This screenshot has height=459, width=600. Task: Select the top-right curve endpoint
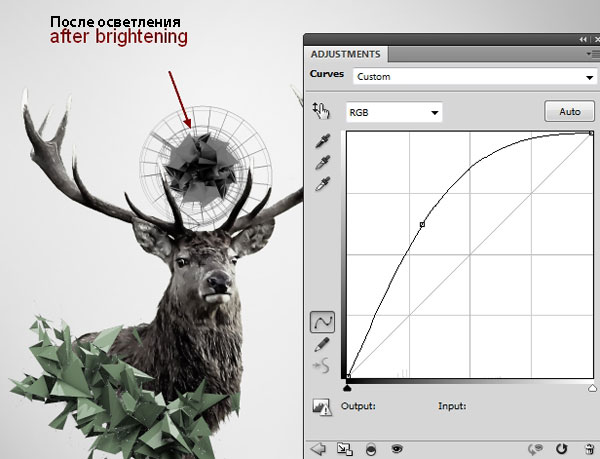pyautogui.click(x=591, y=133)
